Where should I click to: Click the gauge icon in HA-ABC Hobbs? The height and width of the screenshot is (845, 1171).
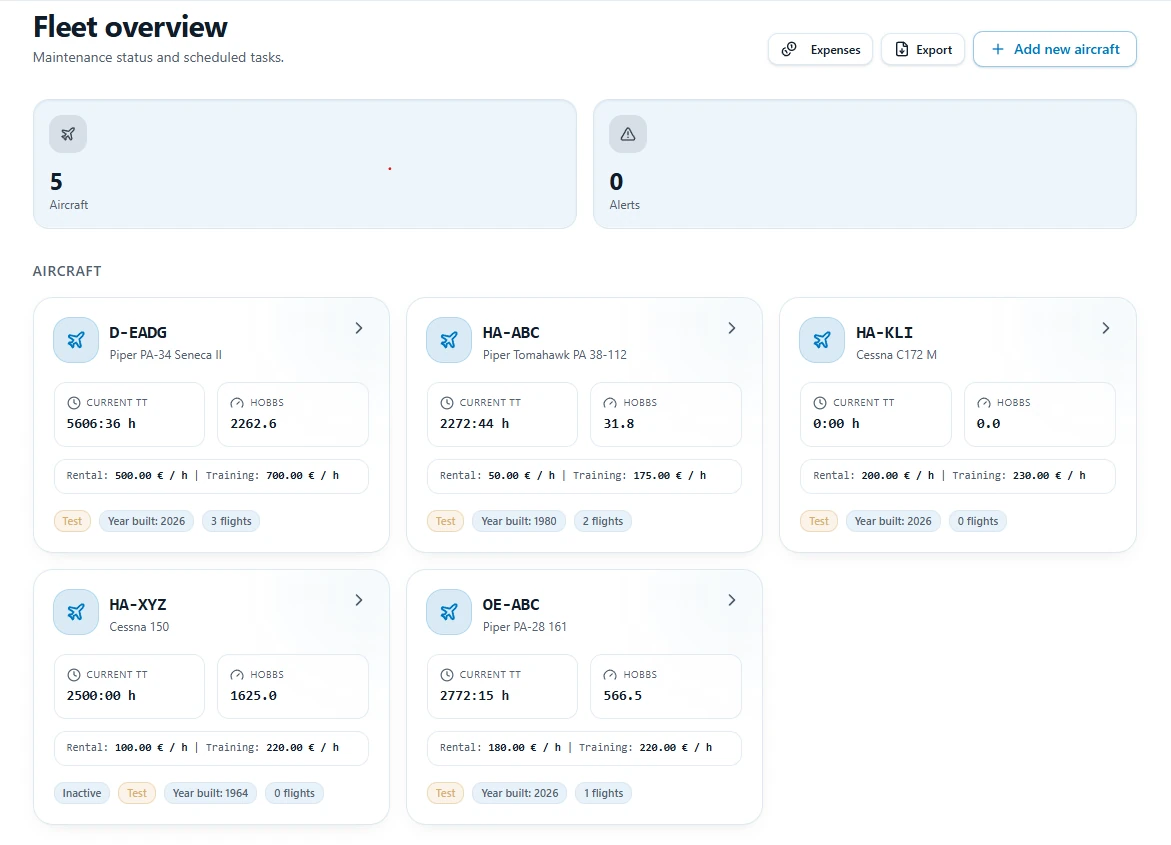point(610,403)
